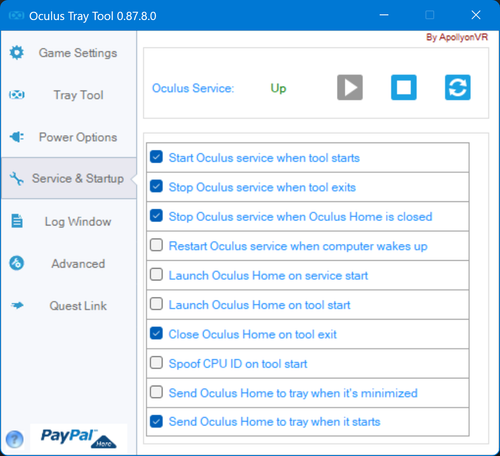Uncheck Start Oculus service when tool starts
This screenshot has height=456, width=500.
pyautogui.click(x=156, y=157)
